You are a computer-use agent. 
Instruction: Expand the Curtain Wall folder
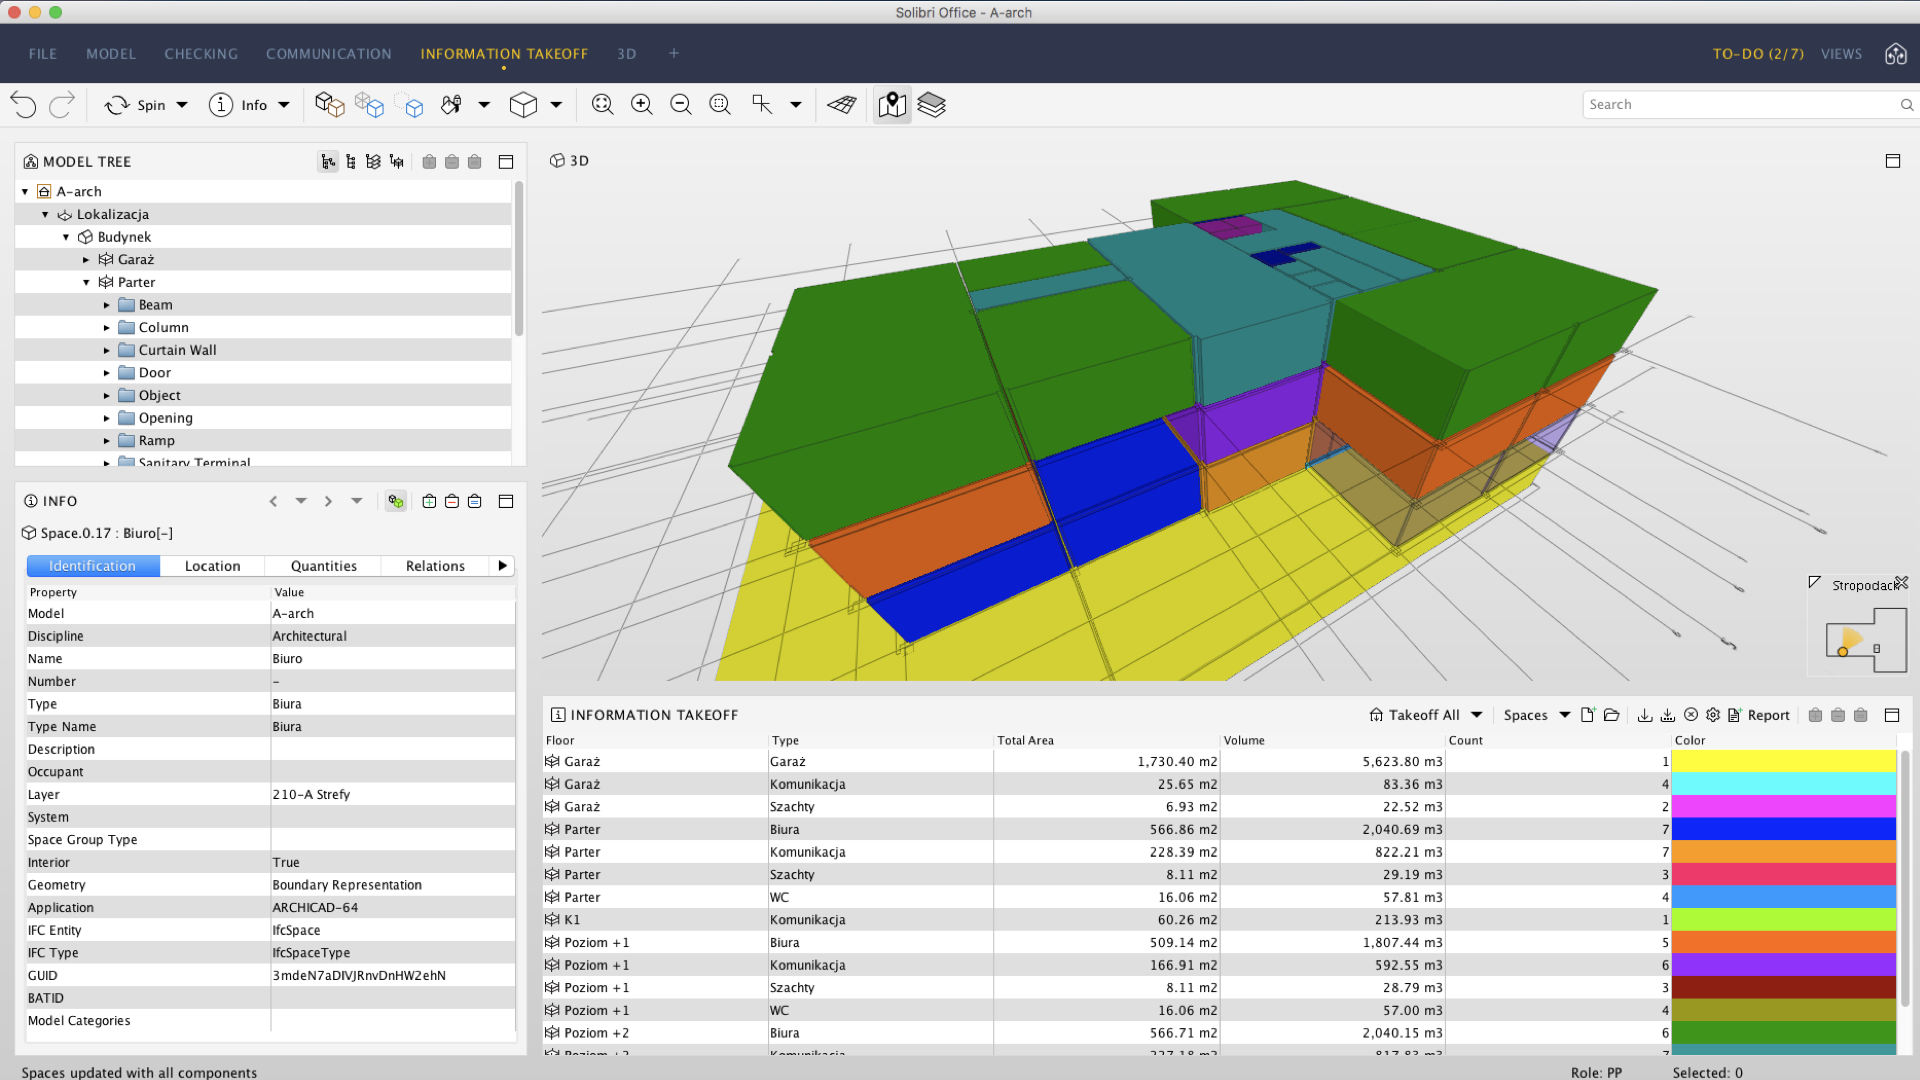coord(107,351)
